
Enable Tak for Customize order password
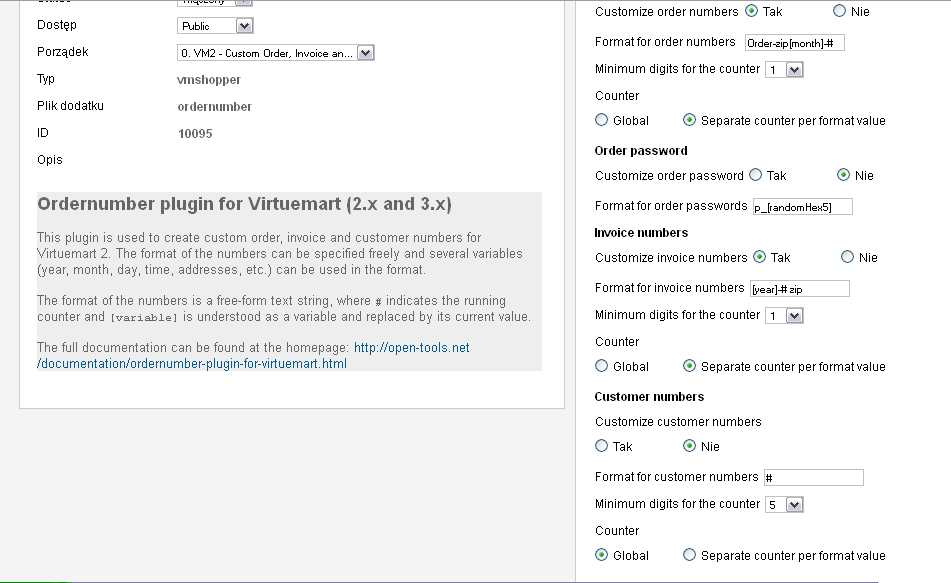pyautogui.click(x=756, y=175)
